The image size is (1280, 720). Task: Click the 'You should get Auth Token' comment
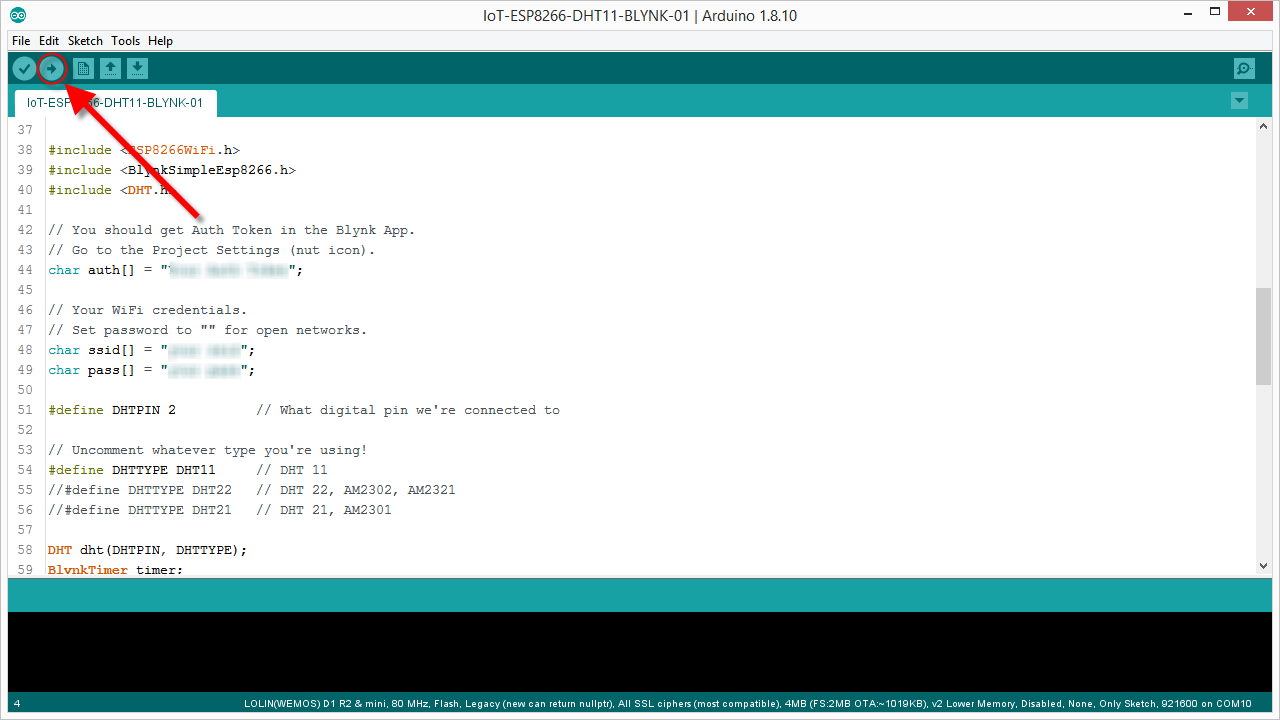(x=232, y=230)
